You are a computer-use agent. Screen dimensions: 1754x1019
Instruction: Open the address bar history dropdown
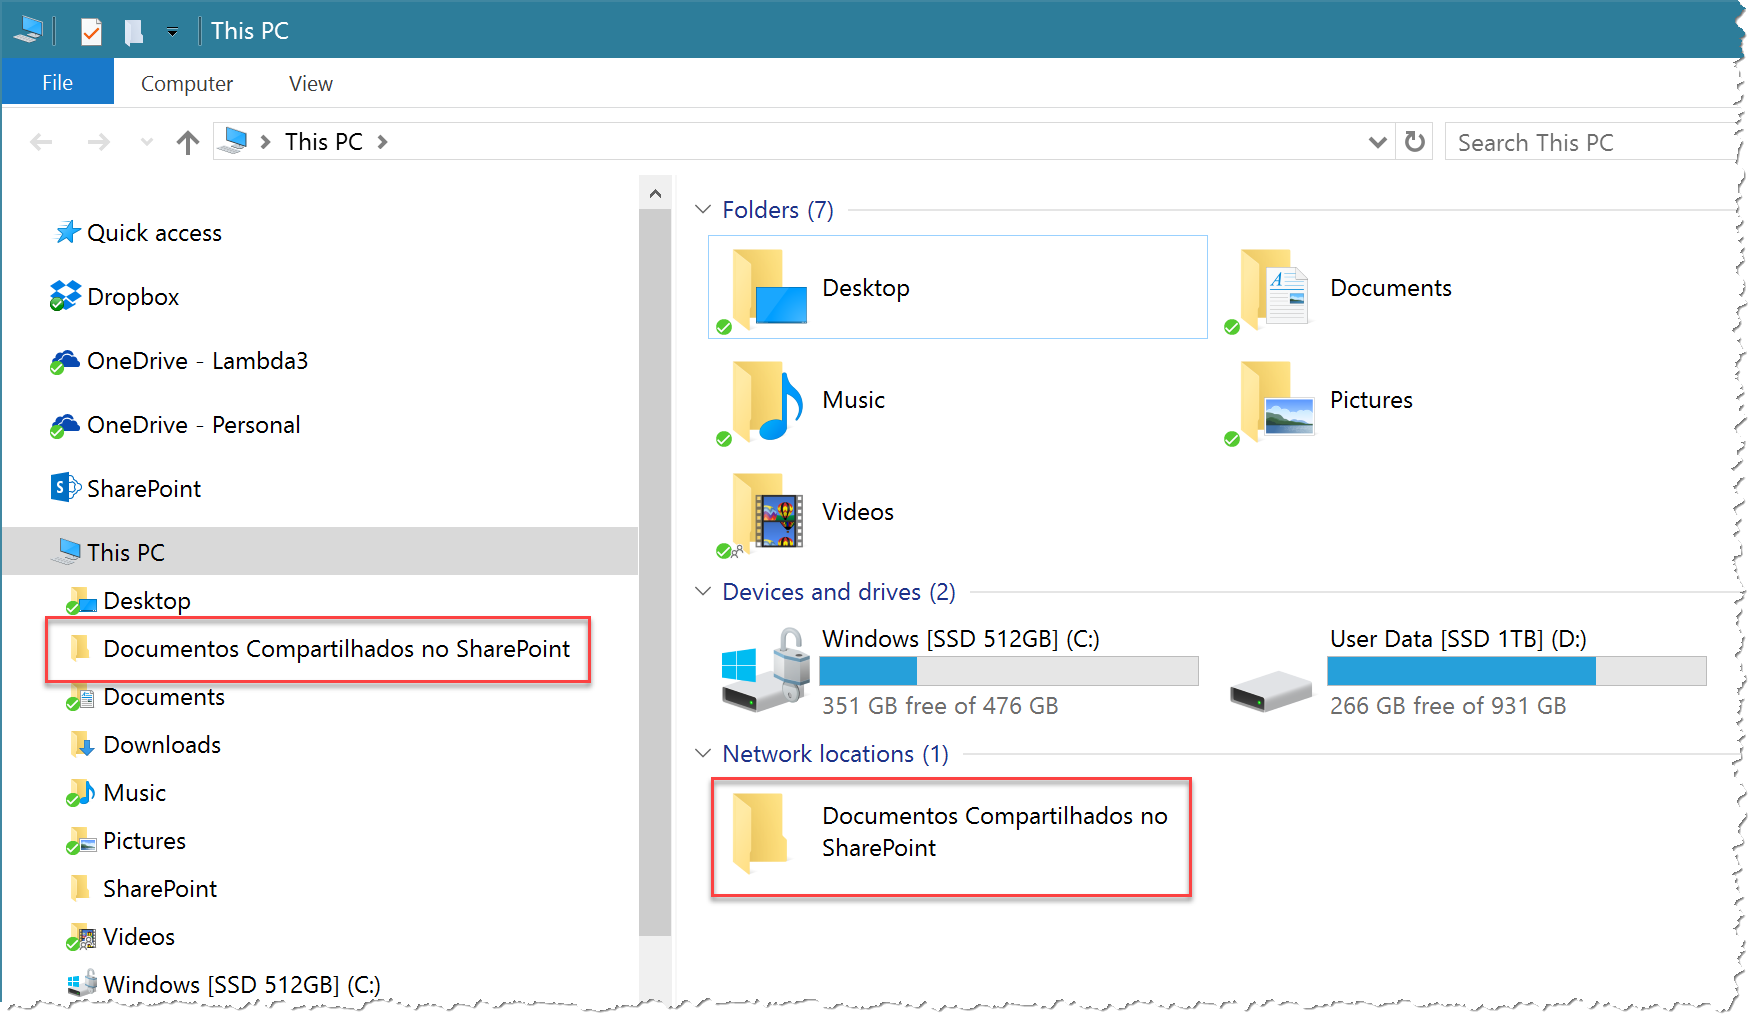[x=1377, y=142]
